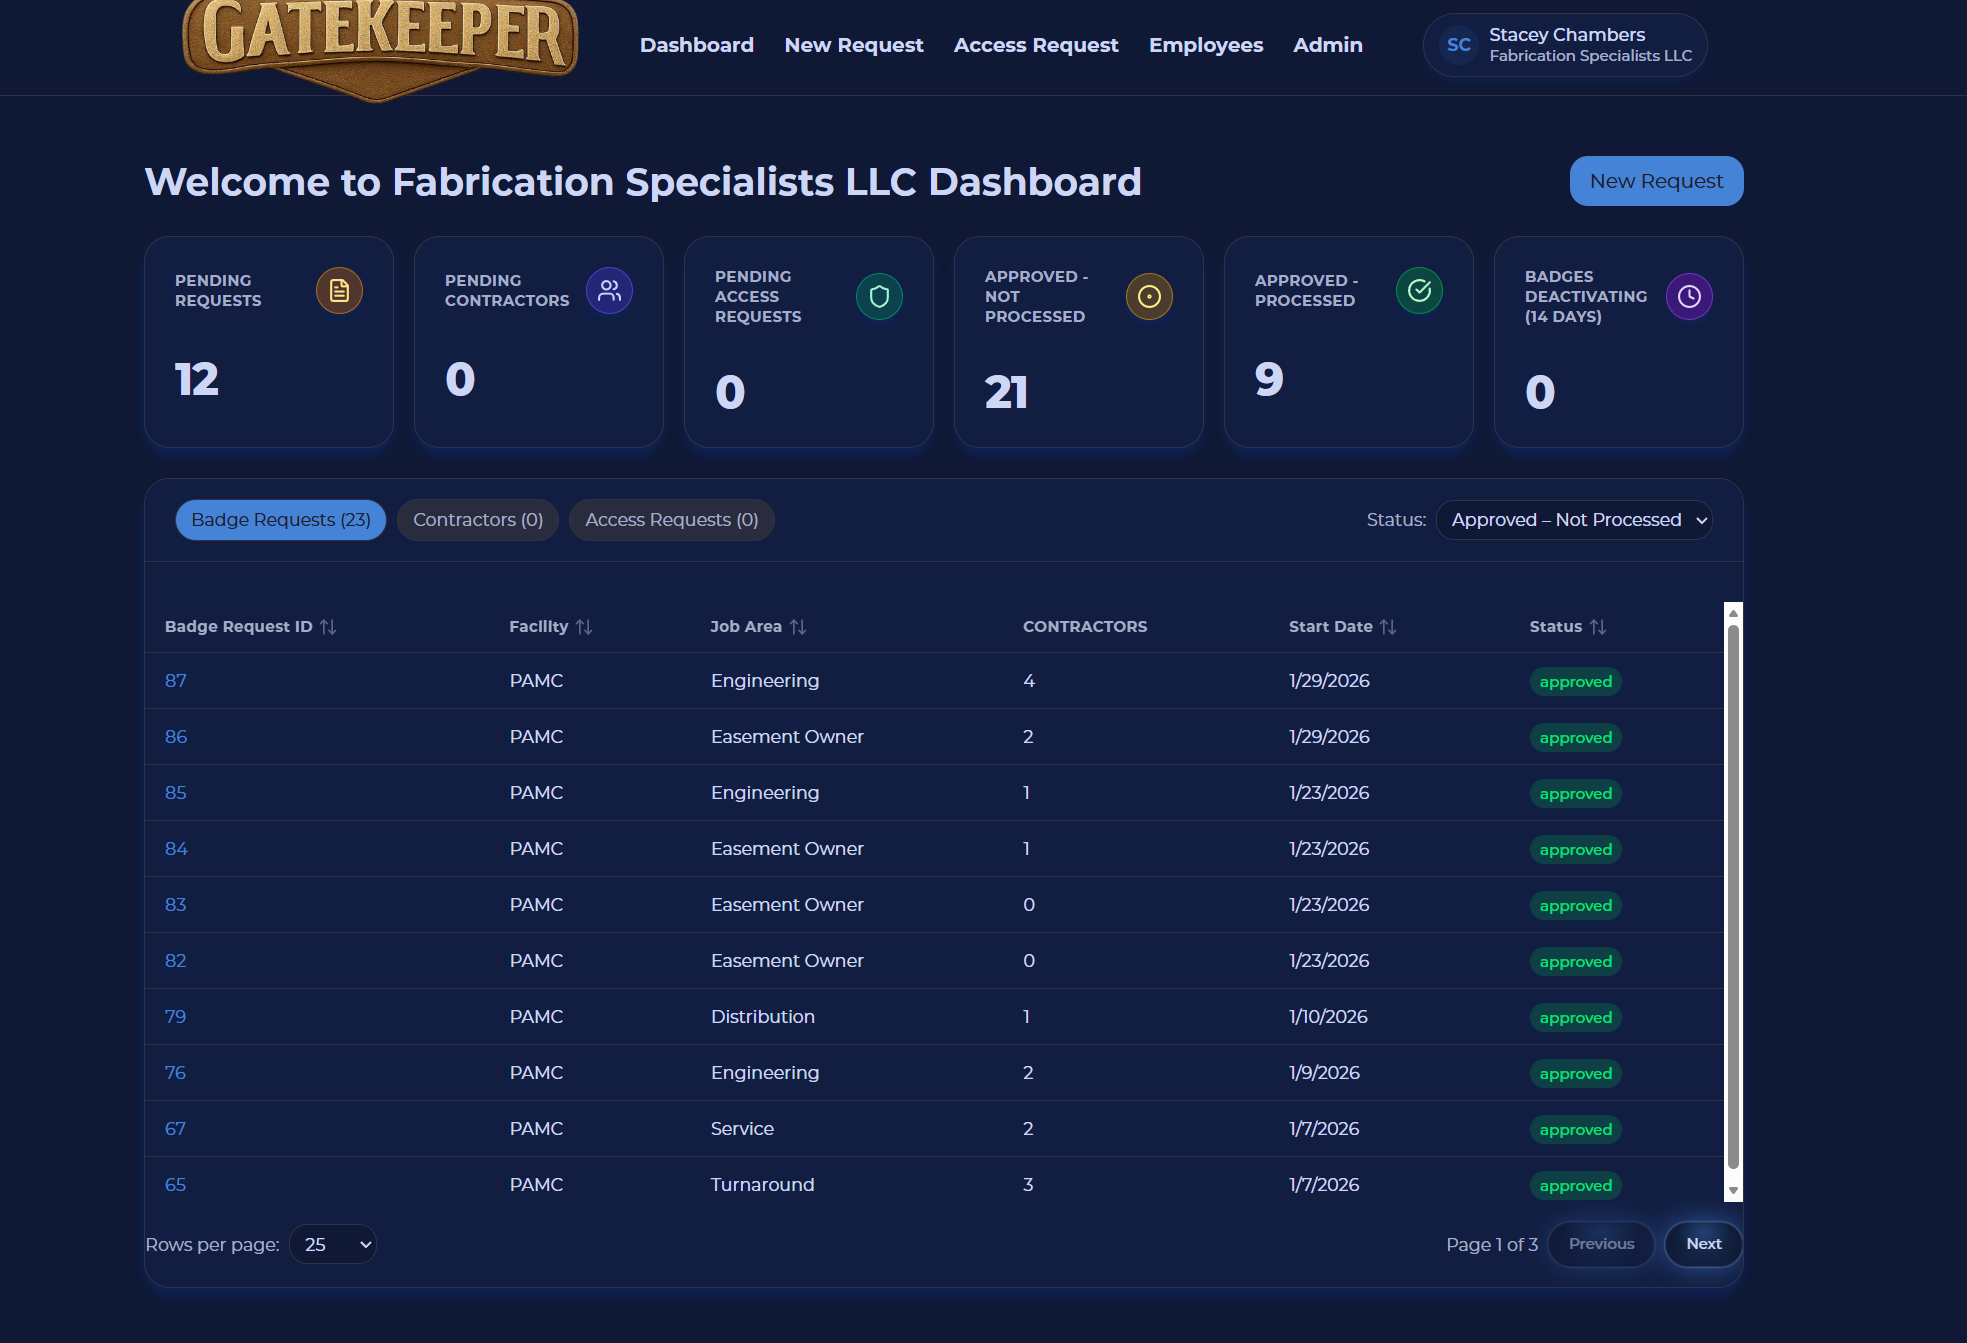1967x1343 pixels.
Task: Open the Status filter dropdown
Action: (x=1574, y=520)
